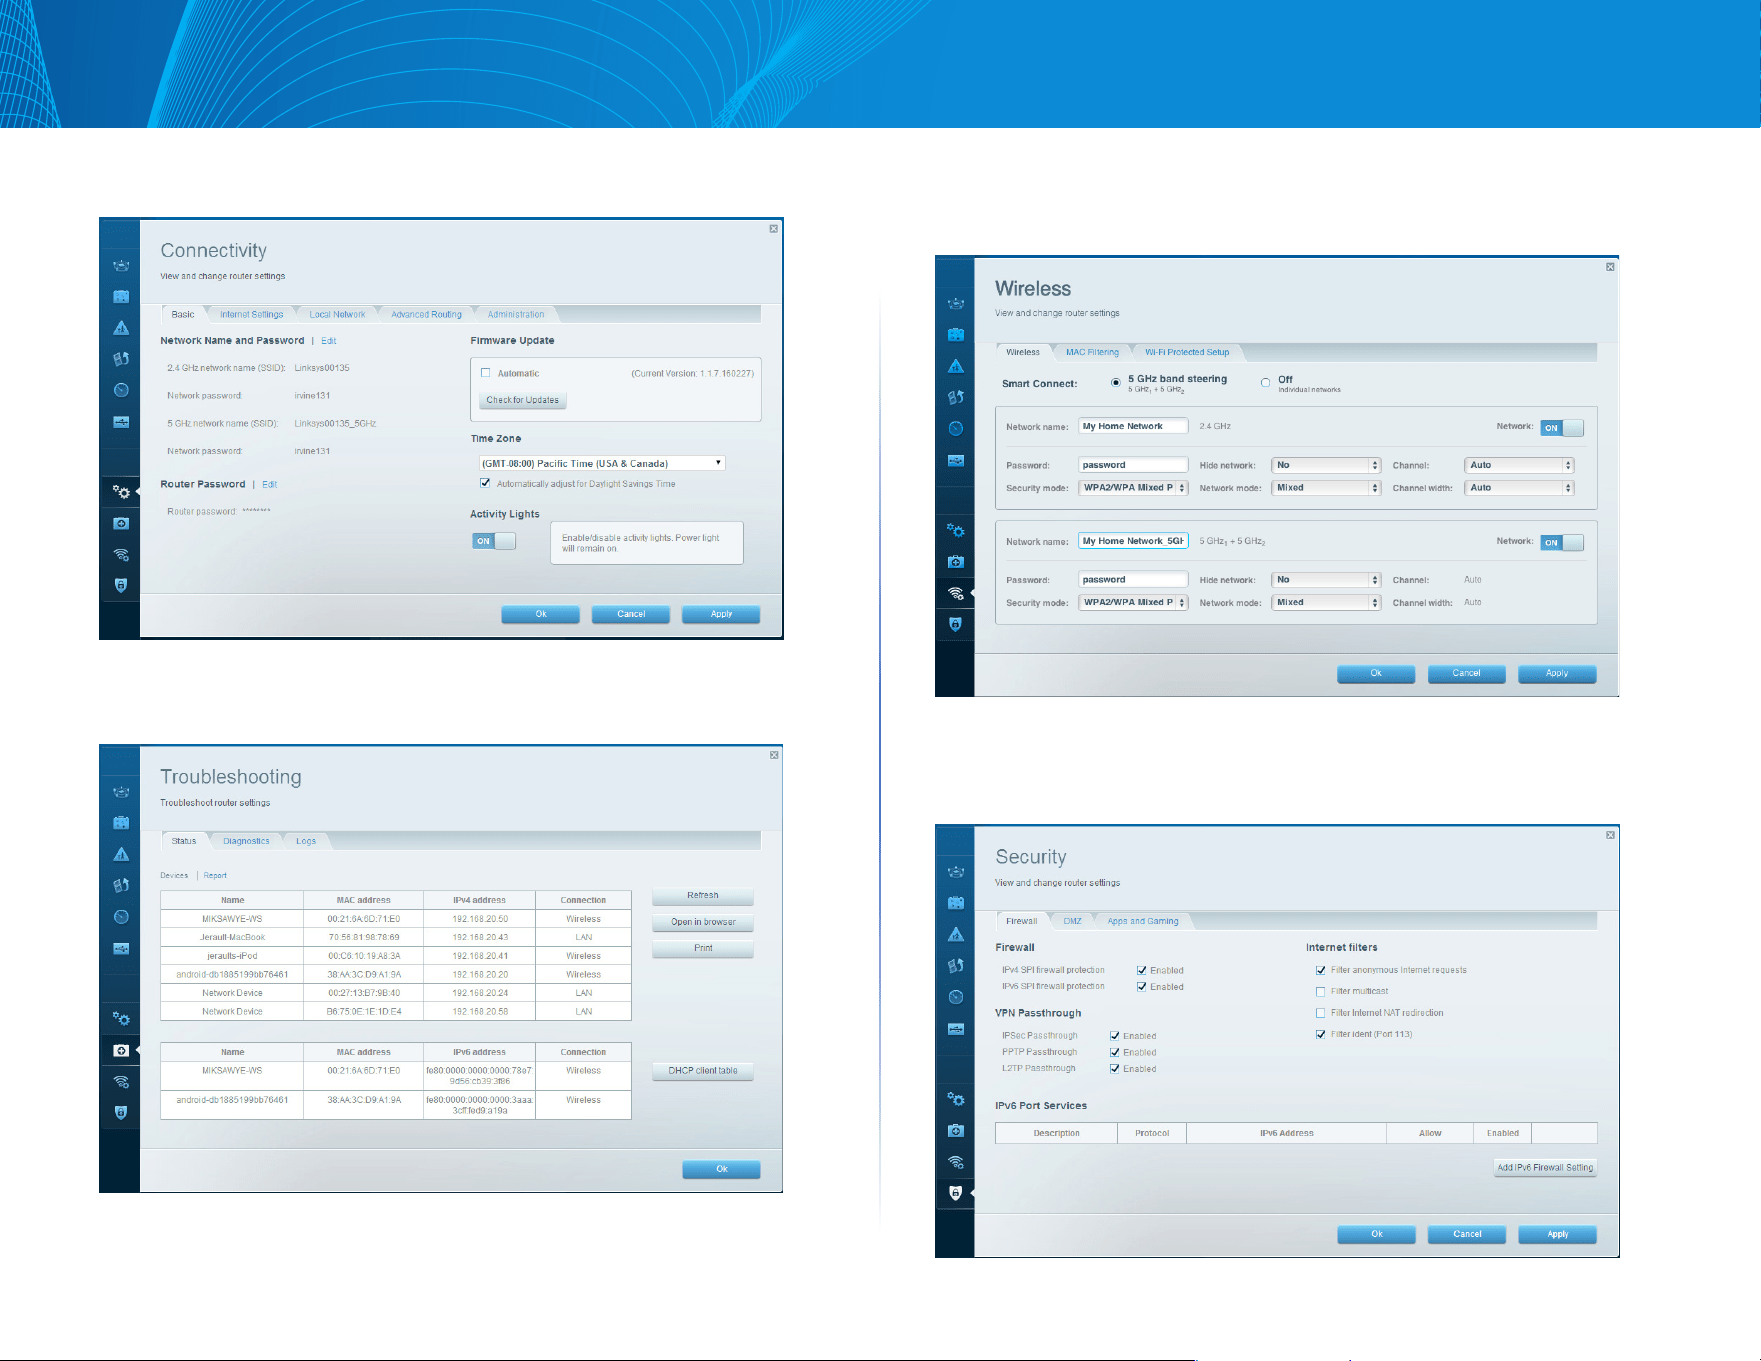Screen dimensions: 1761x1361
Task: Click Parental Controls icon in Connectivity window sidebar
Action: click(x=121, y=328)
